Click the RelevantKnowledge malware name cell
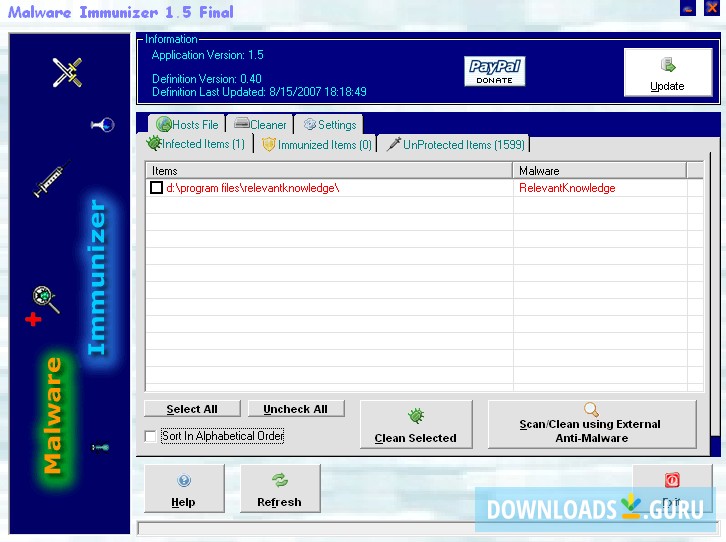This screenshot has width=726, height=542. tap(567, 188)
